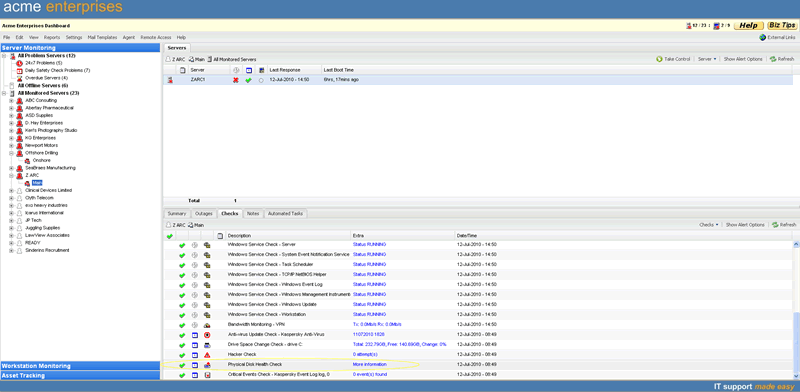Collapse the All Monitored Servers tree node

click(4, 93)
